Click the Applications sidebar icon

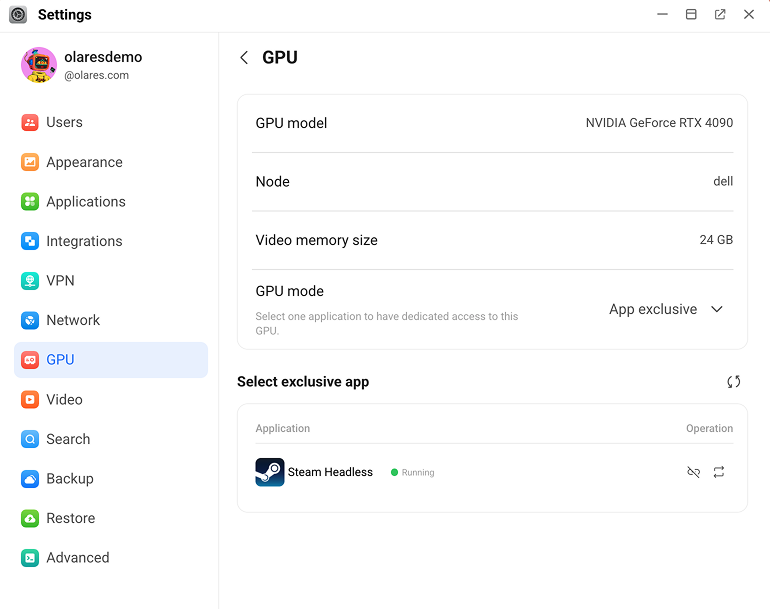tap(30, 201)
